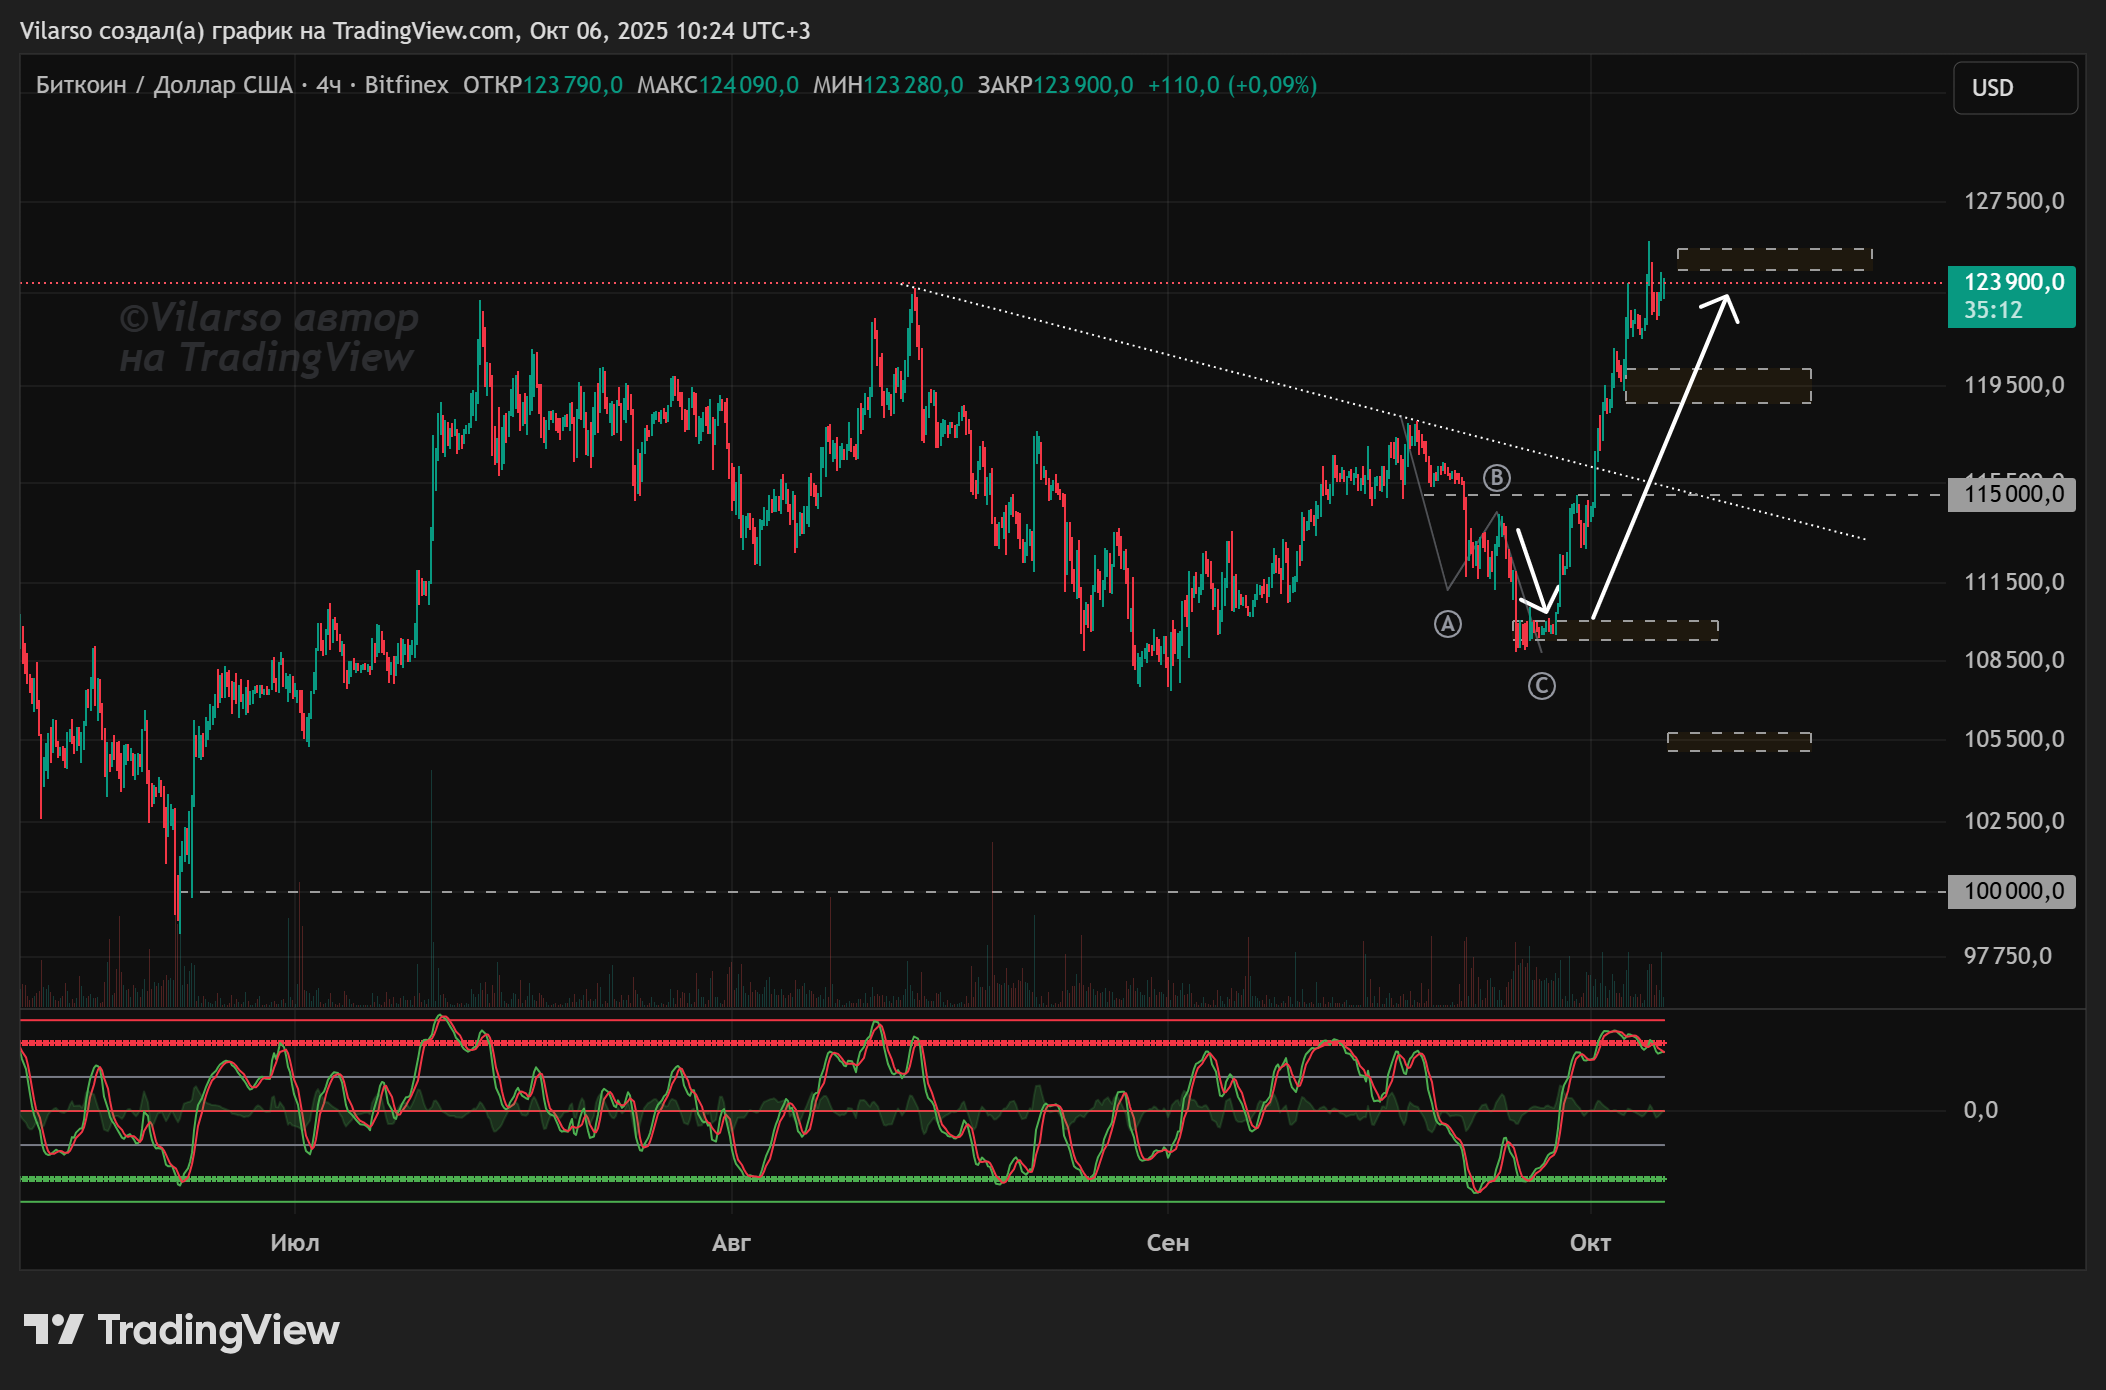Click the Окт time axis label

pos(1590,1243)
